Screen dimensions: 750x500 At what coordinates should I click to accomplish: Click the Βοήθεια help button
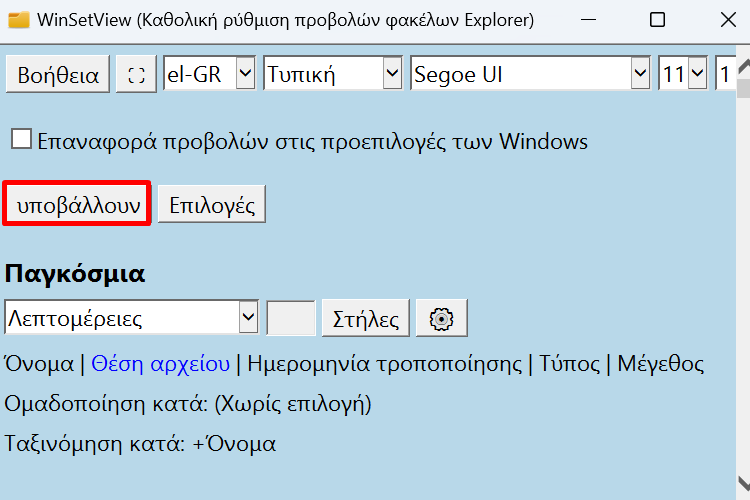(58, 75)
